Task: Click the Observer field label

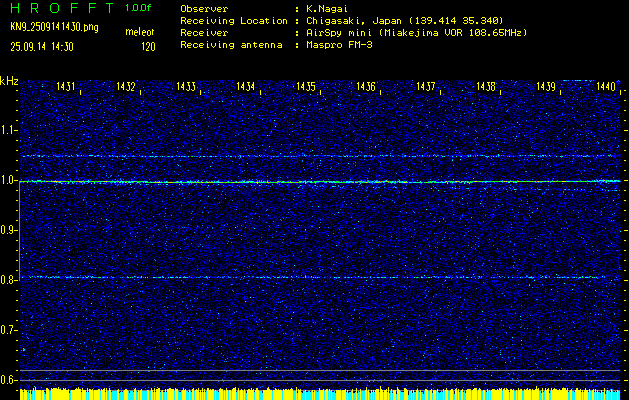Action: pyautogui.click(x=204, y=8)
